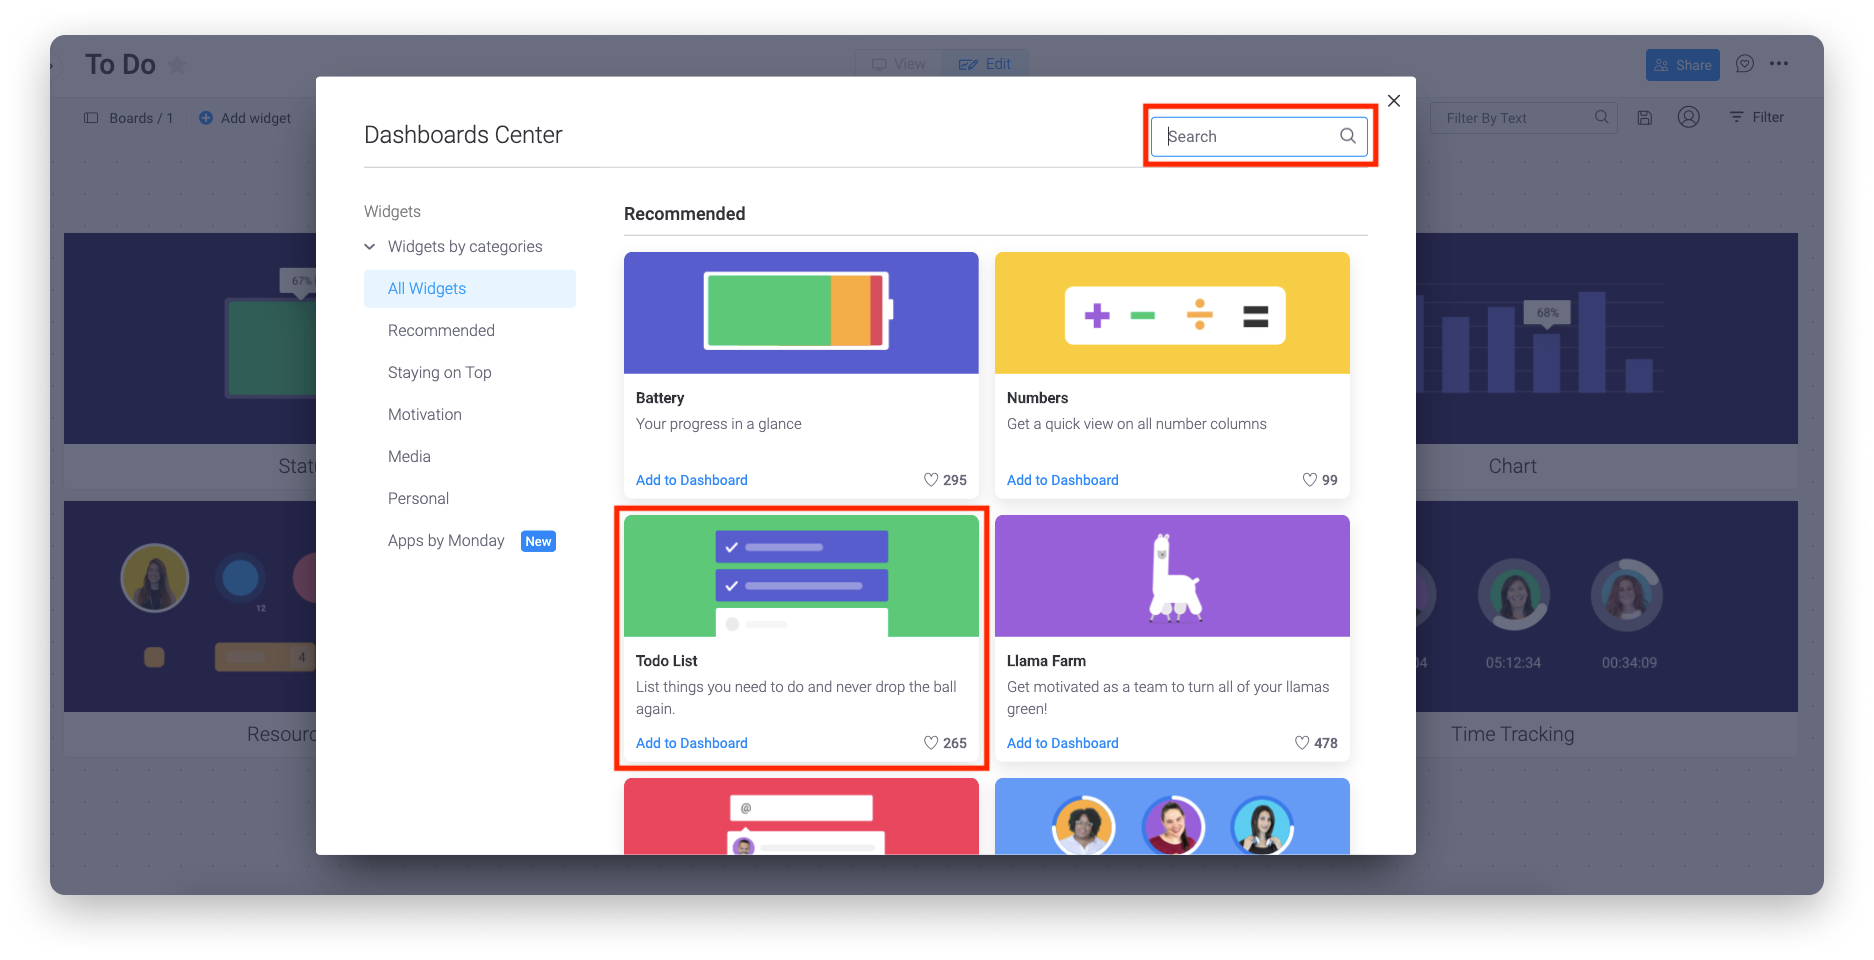Click Filter By Text input

pos(1524,118)
